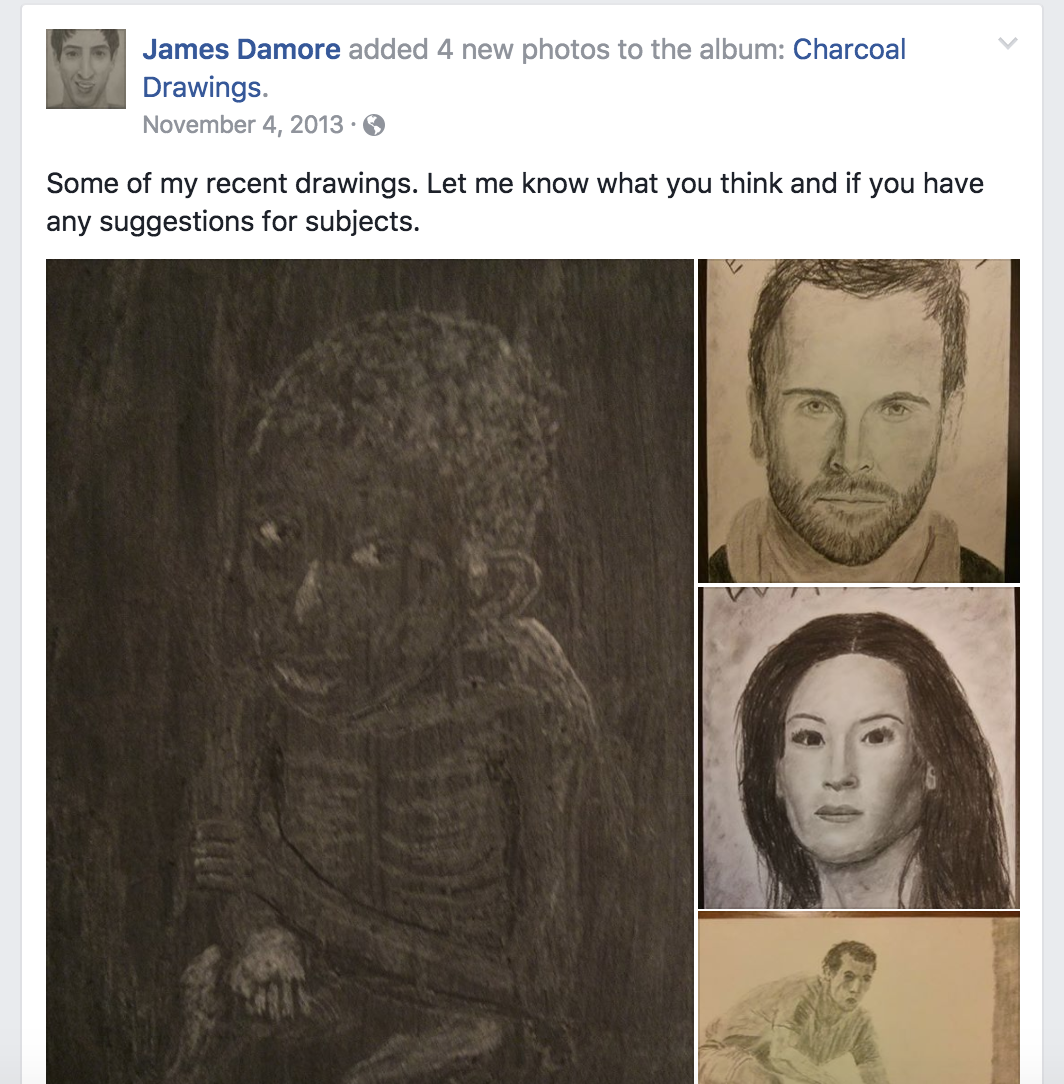Expand the post options chevron arrow
1064x1084 pixels.
[1008, 44]
